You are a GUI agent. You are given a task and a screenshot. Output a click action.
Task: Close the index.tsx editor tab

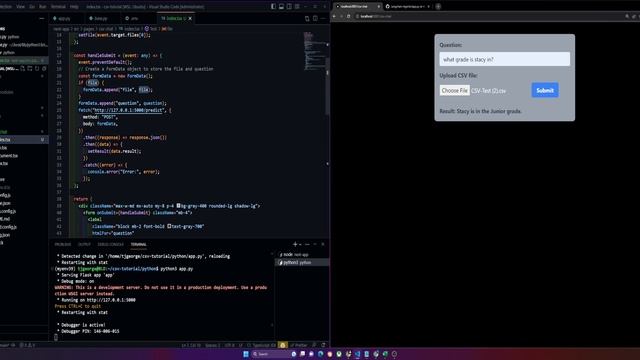pyautogui.click(x=190, y=18)
